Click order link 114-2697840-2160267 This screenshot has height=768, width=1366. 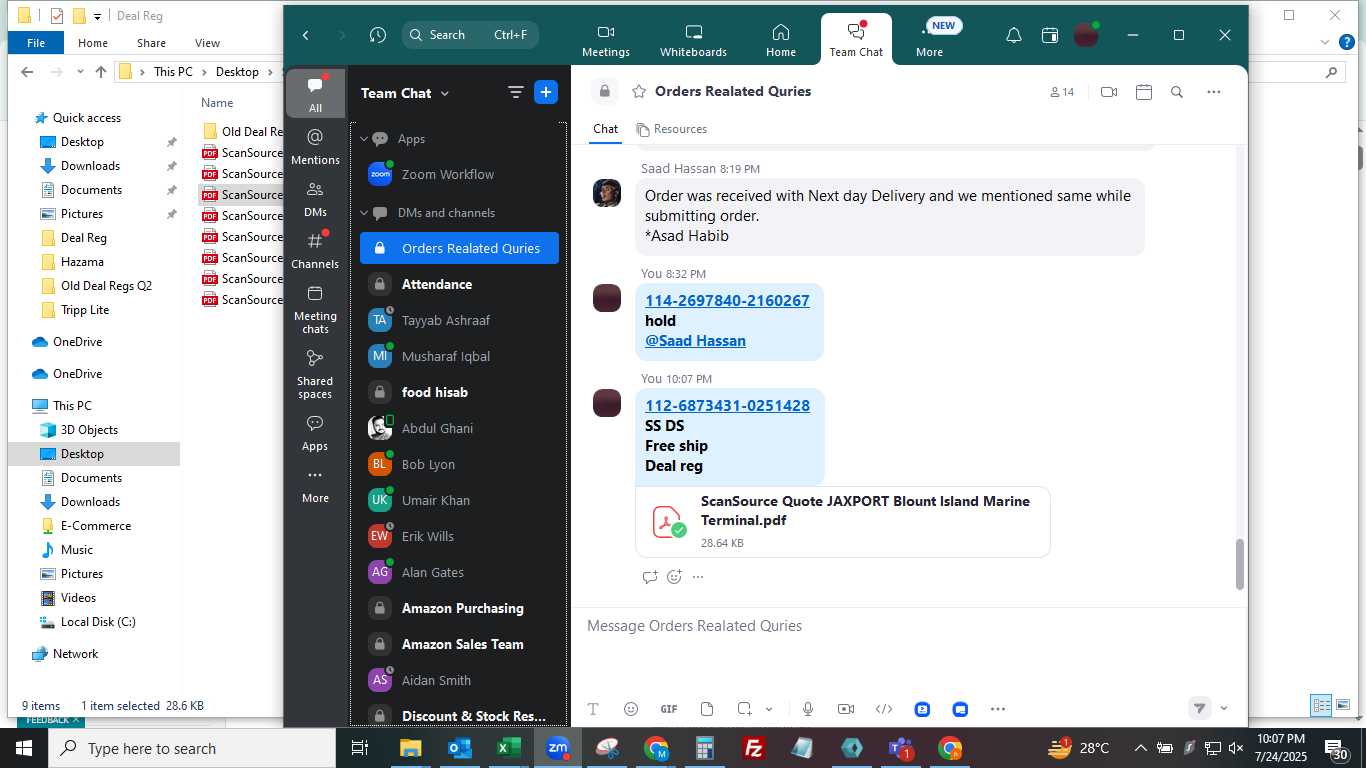pyautogui.click(x=727, y=300)
